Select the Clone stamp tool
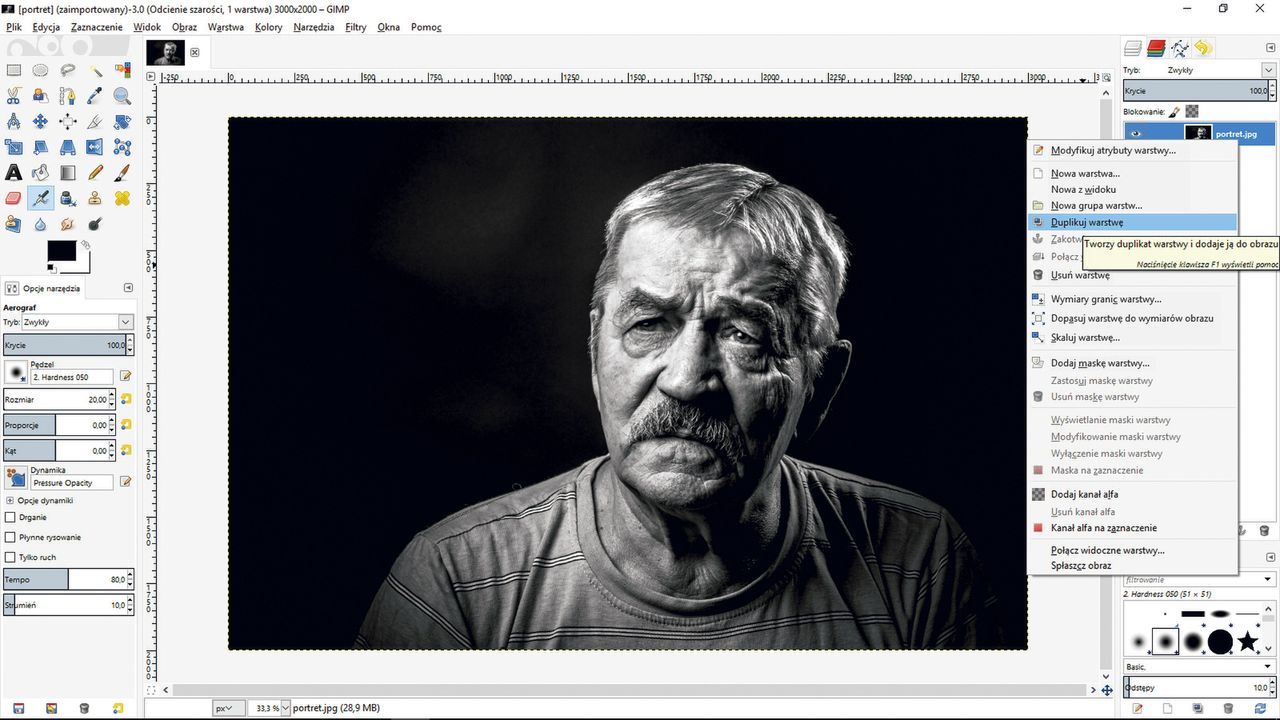Screen dimensions: 1280x720 [x=95, y=198]
